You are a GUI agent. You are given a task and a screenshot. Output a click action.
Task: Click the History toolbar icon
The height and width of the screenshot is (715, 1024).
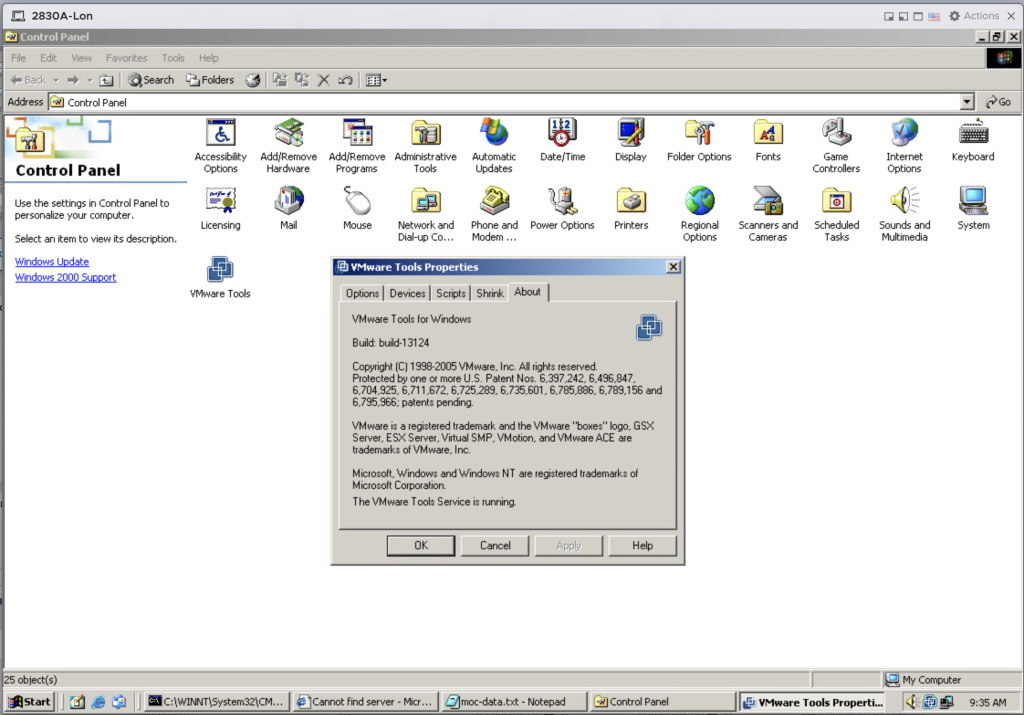tap(253, 80)
